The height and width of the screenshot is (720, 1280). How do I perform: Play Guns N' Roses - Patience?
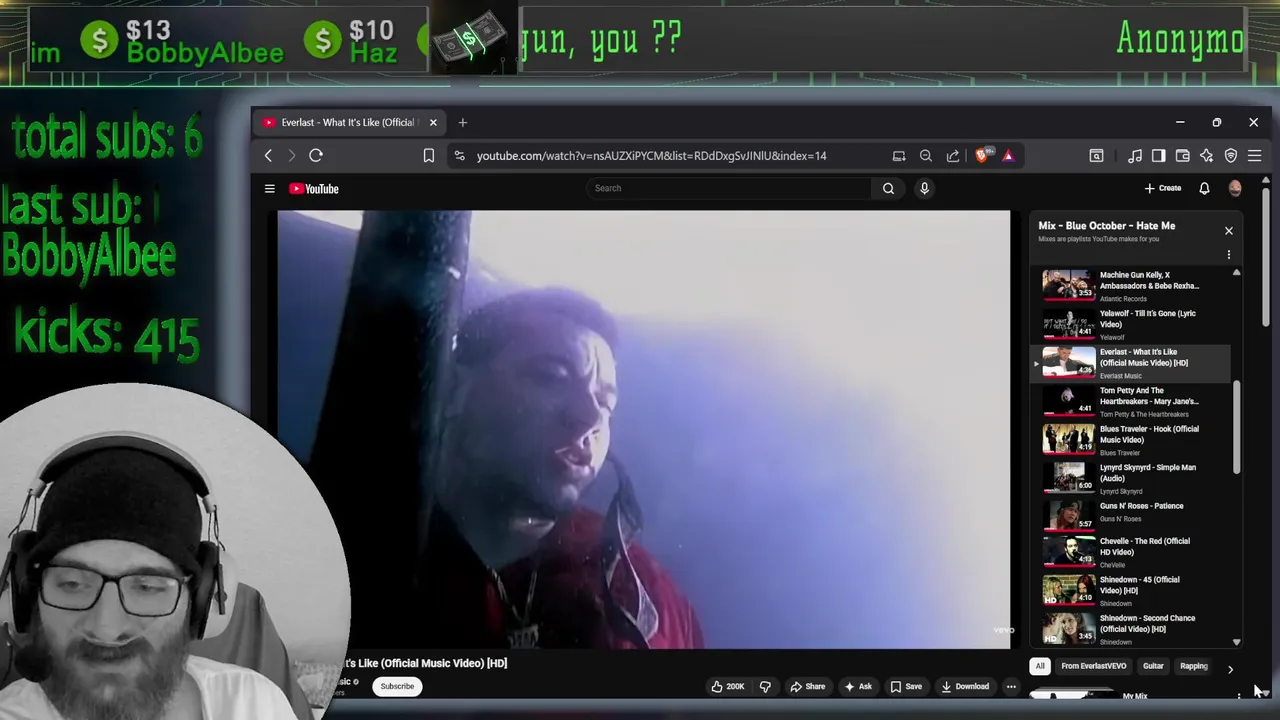pyautogui.click(x=1131, y=515)
